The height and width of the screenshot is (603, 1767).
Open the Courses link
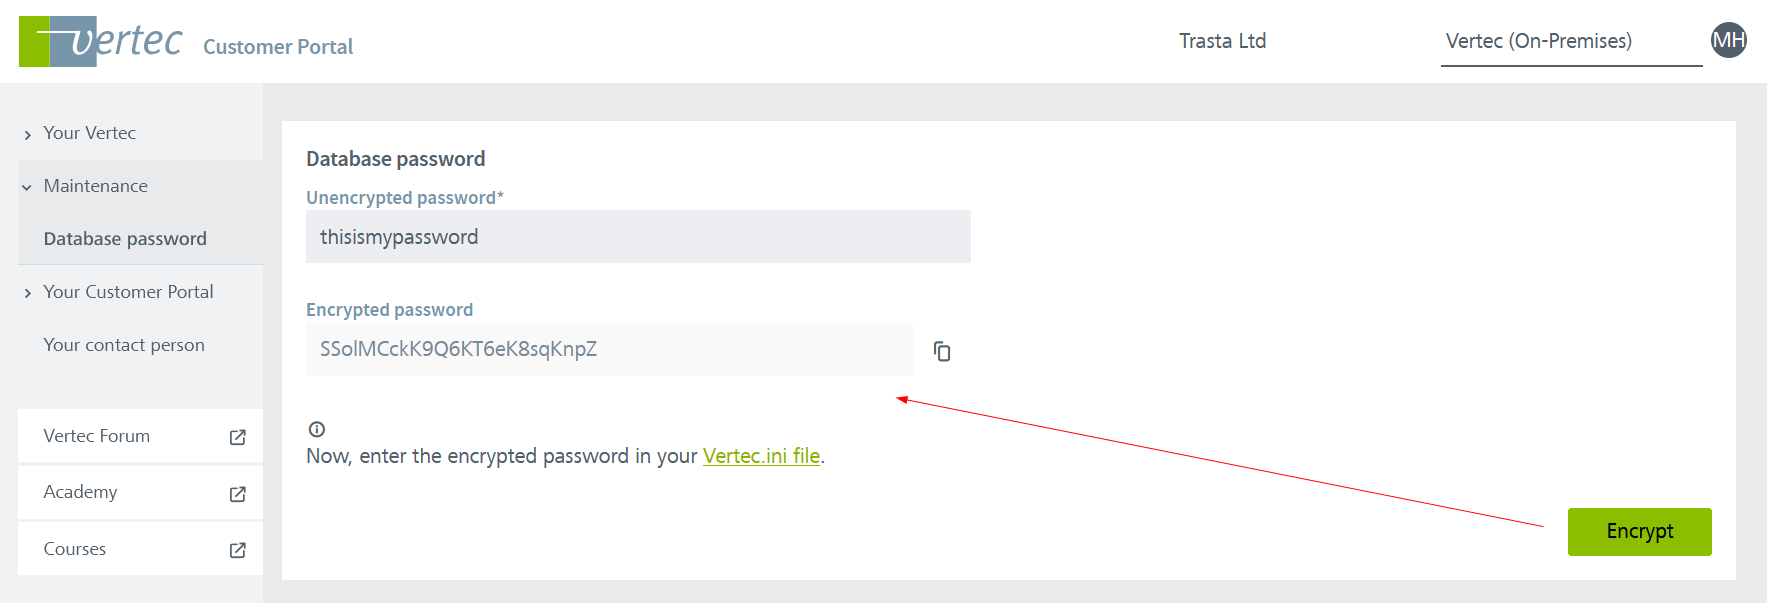pos(75,549)
